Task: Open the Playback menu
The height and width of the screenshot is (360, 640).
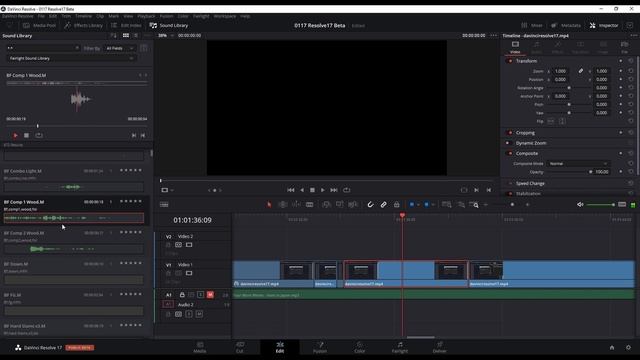Action: [146, 16]
